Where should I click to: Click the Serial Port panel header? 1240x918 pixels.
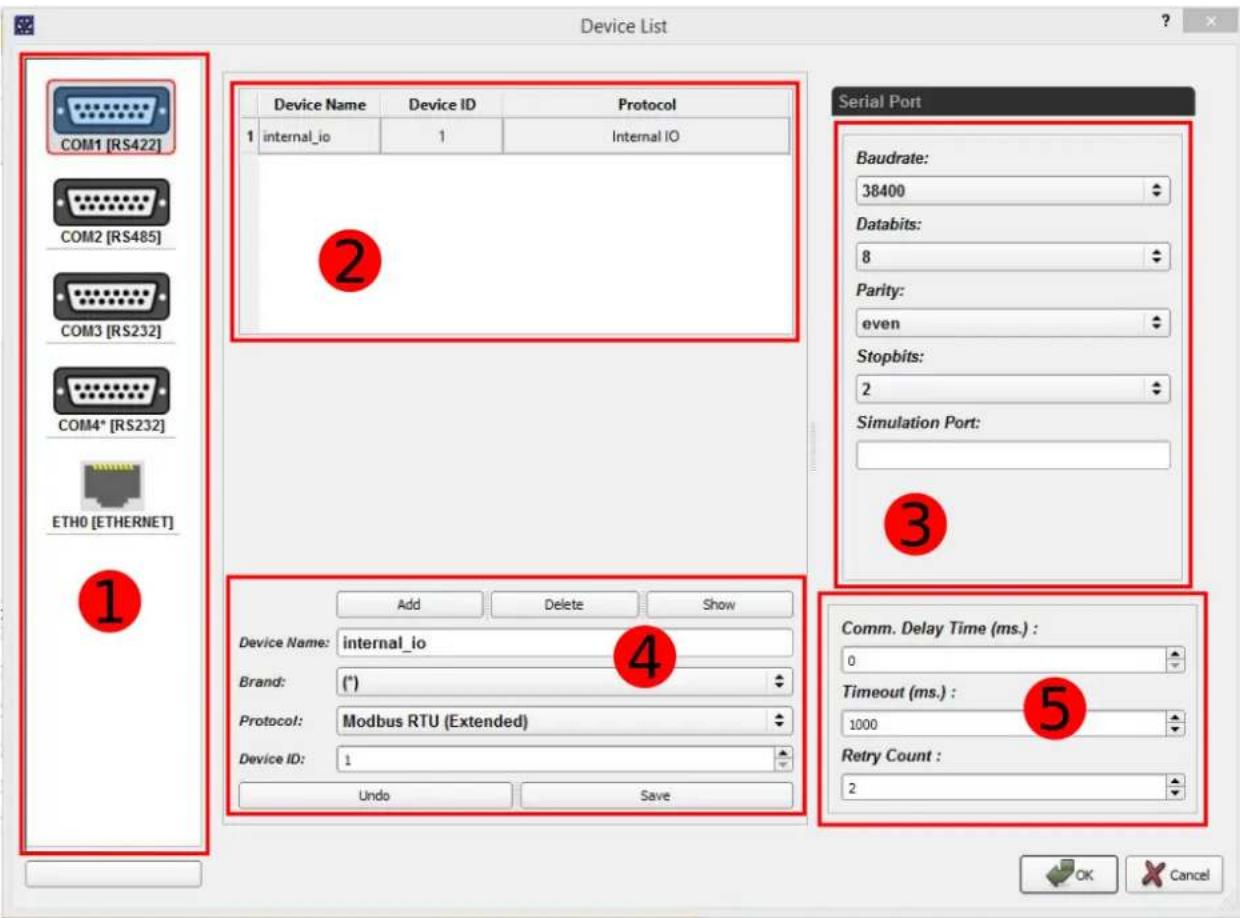pyautogui.click(x=1013, y=102)
